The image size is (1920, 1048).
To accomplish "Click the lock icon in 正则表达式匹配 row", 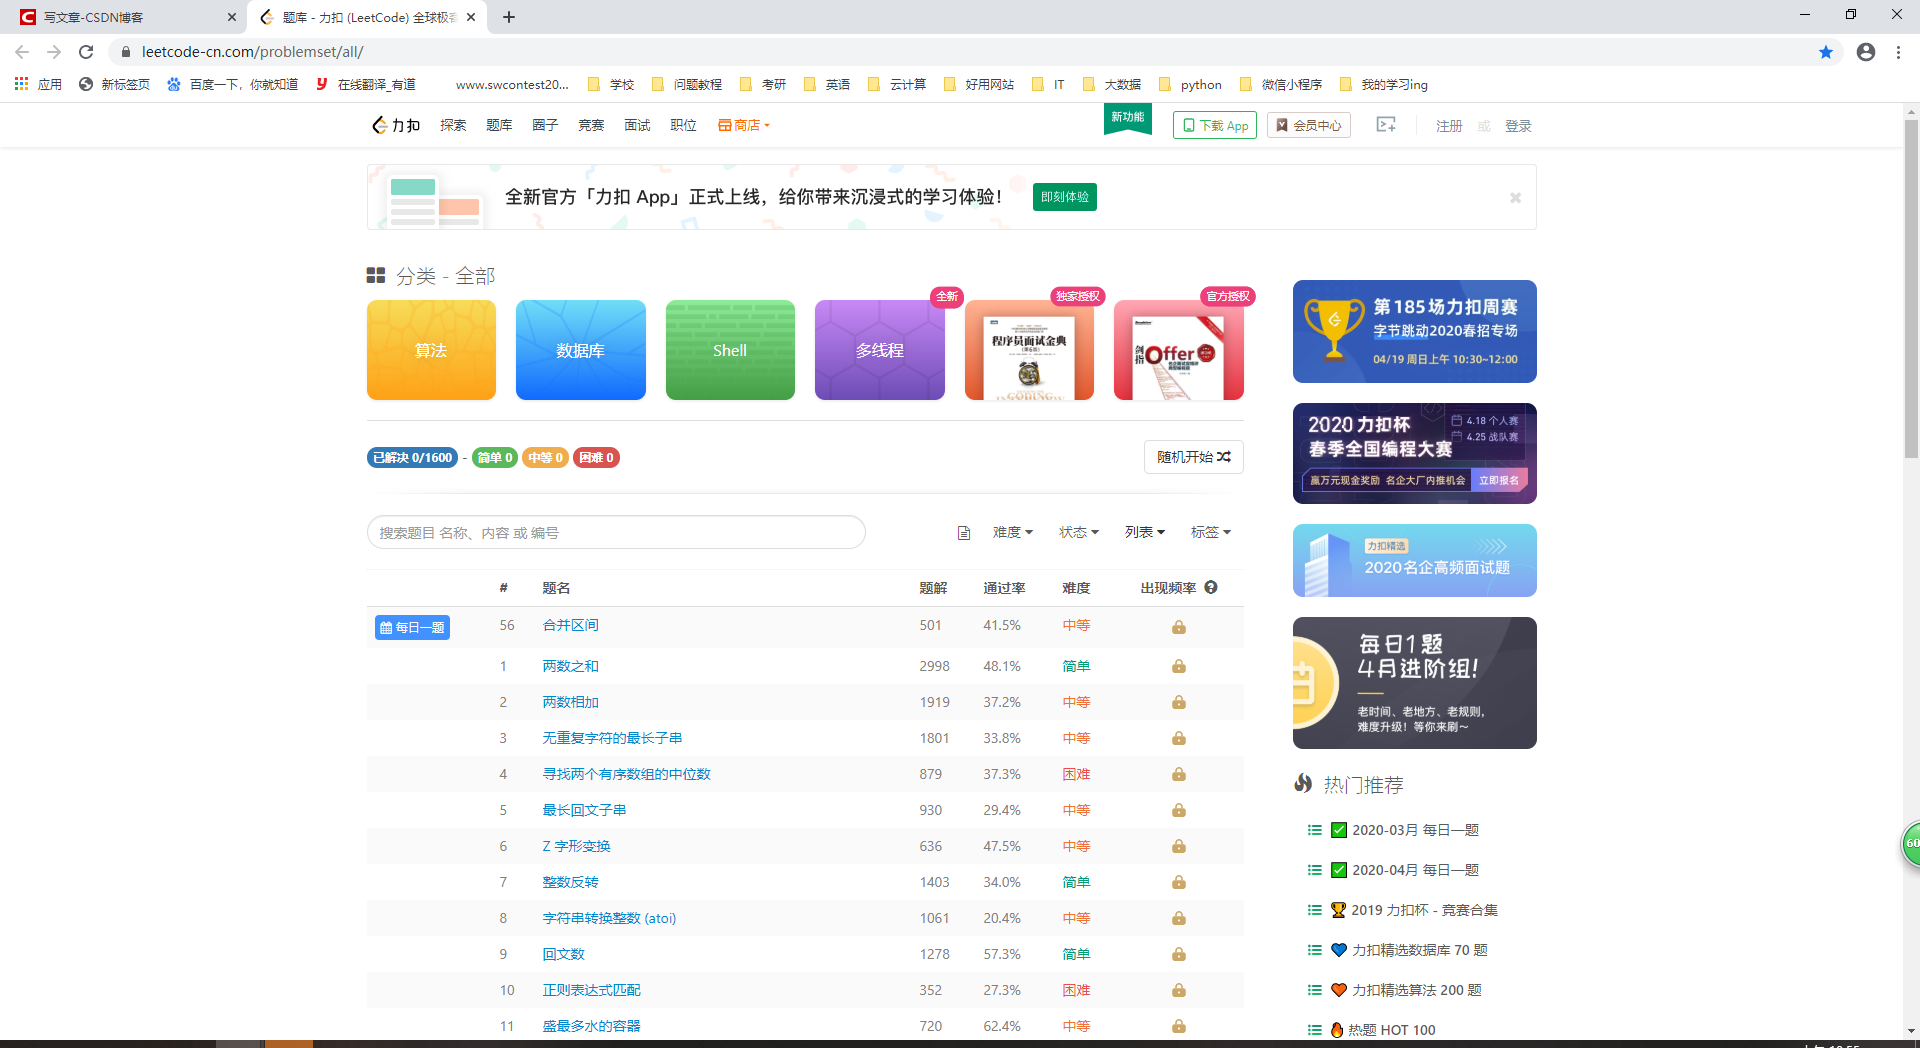I will 1179,991.
